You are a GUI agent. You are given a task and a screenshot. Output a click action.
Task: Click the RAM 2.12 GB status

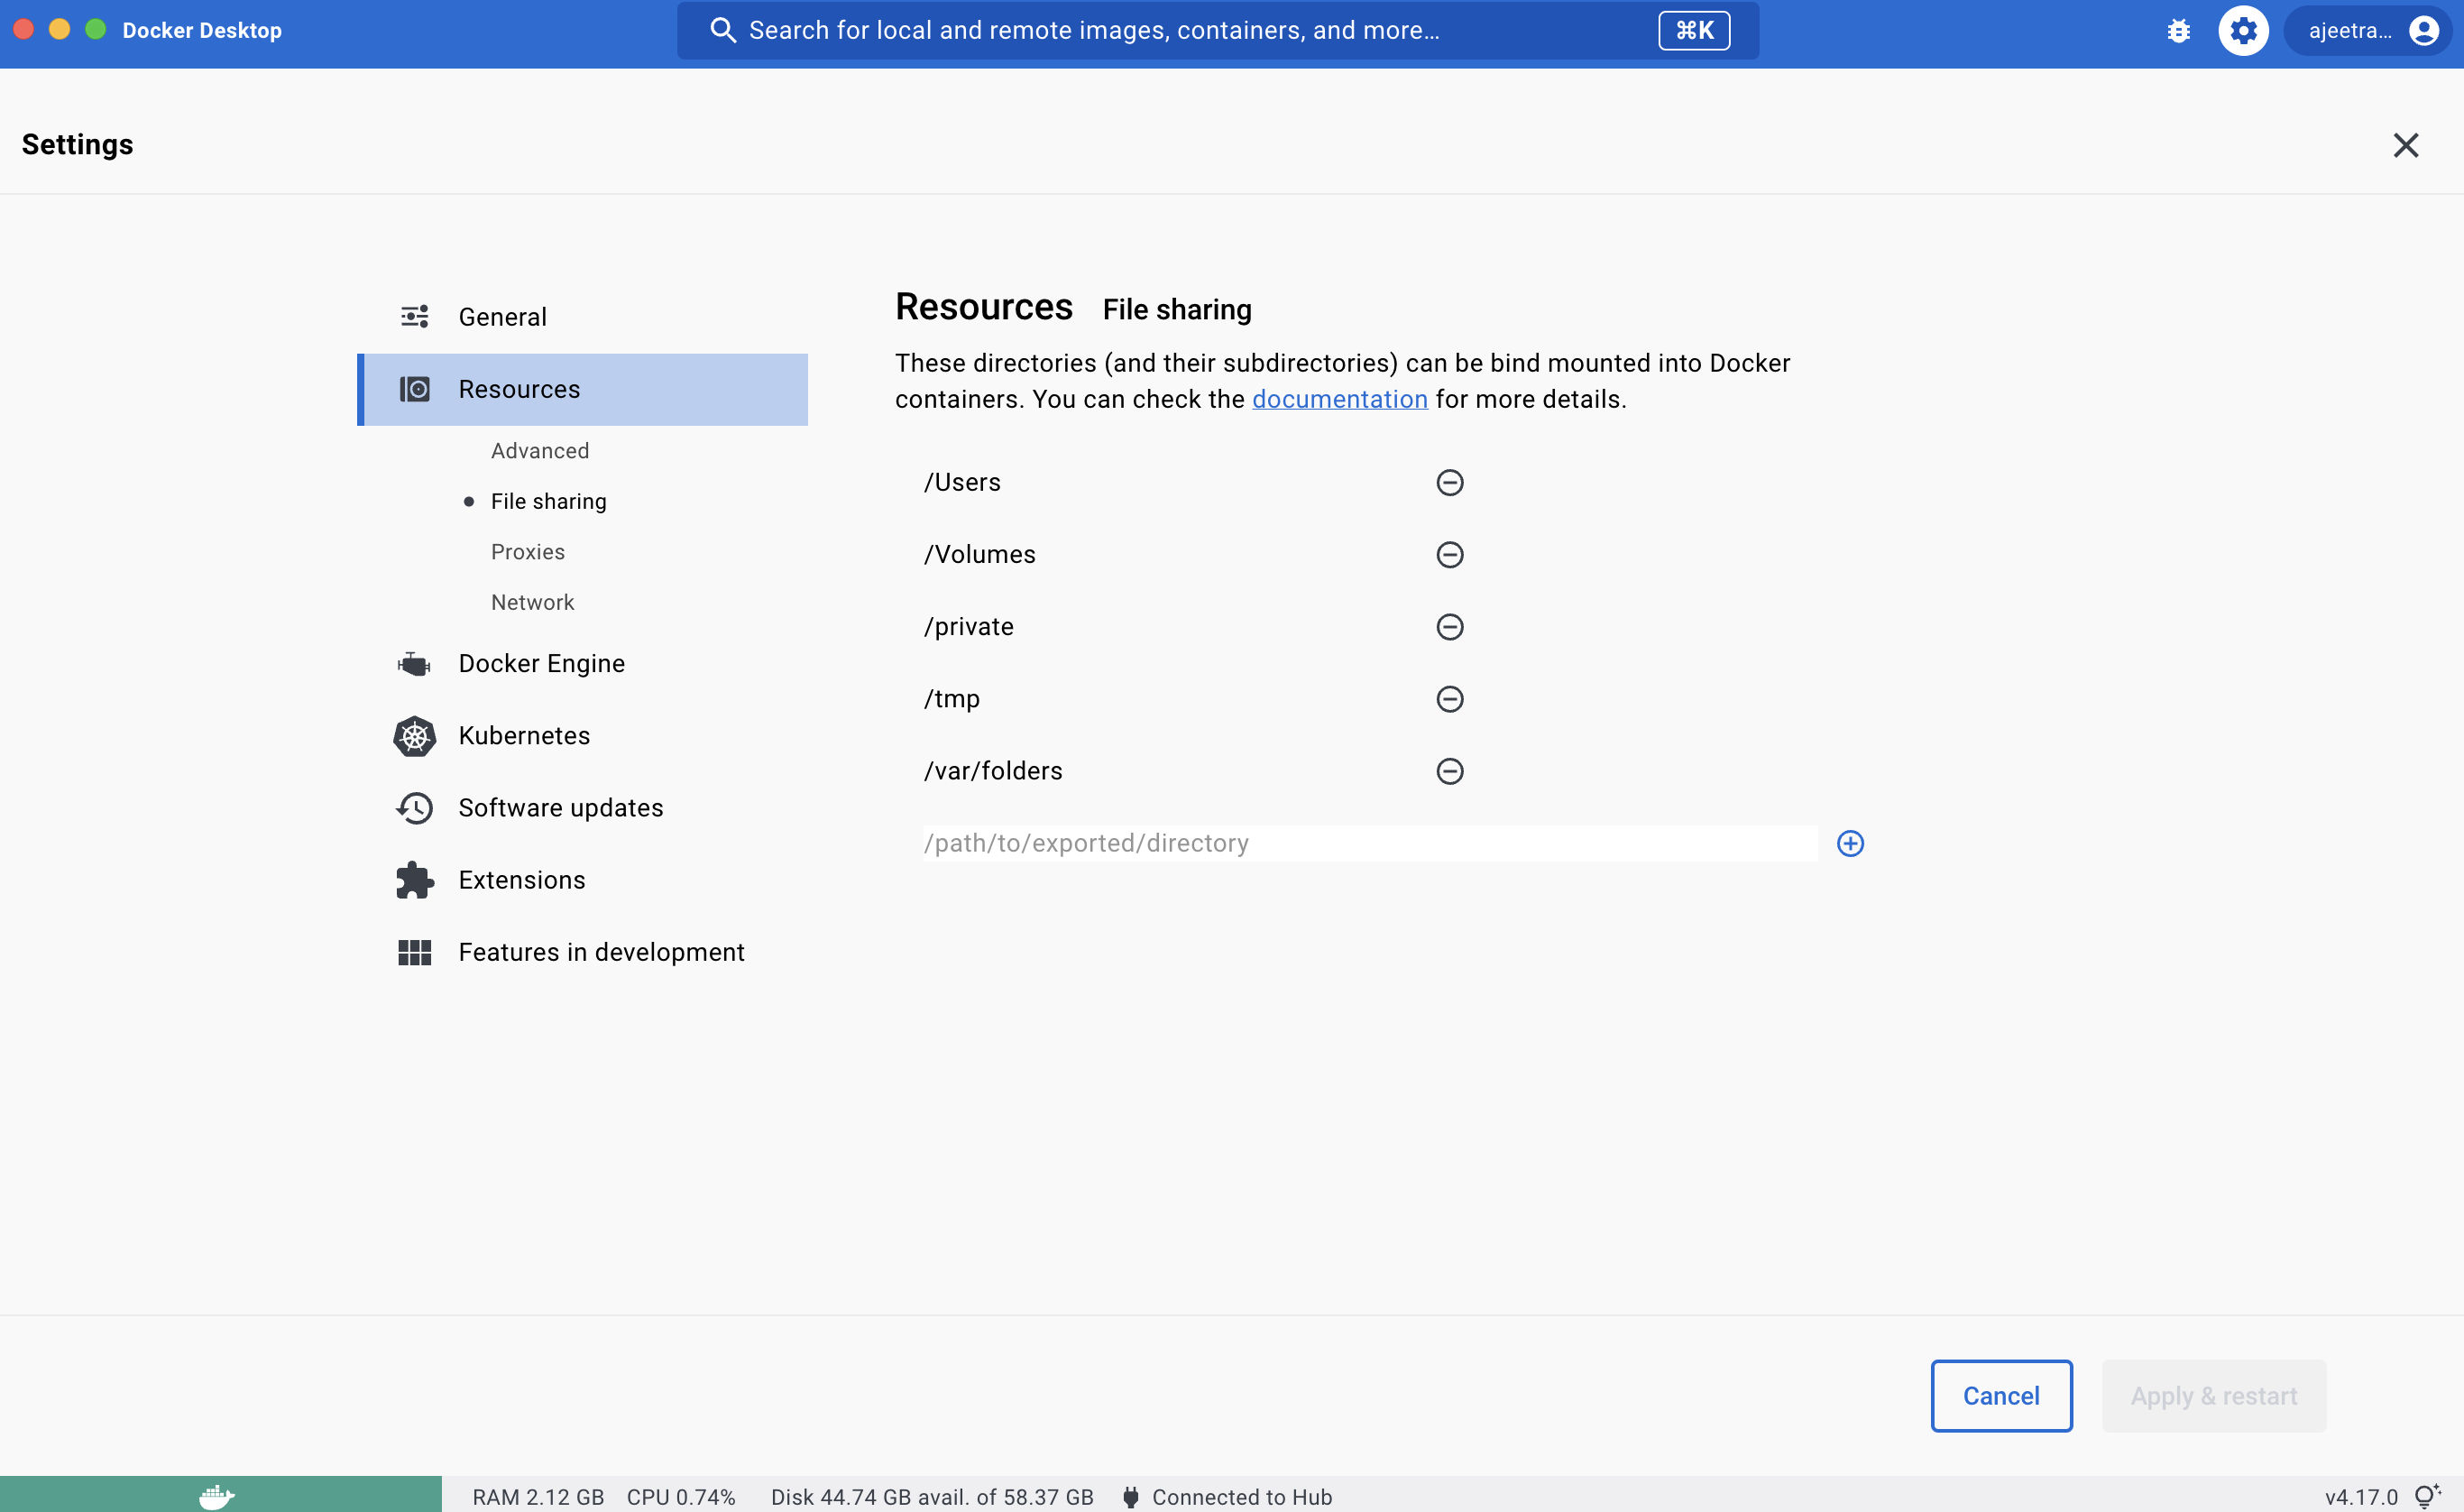[538, 1497]
